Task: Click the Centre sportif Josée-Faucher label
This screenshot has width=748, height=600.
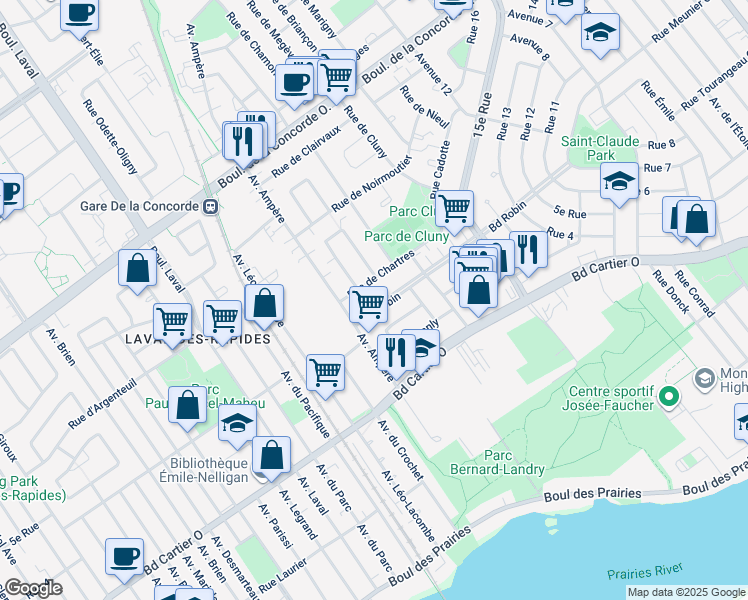Action: pos(608,398)
